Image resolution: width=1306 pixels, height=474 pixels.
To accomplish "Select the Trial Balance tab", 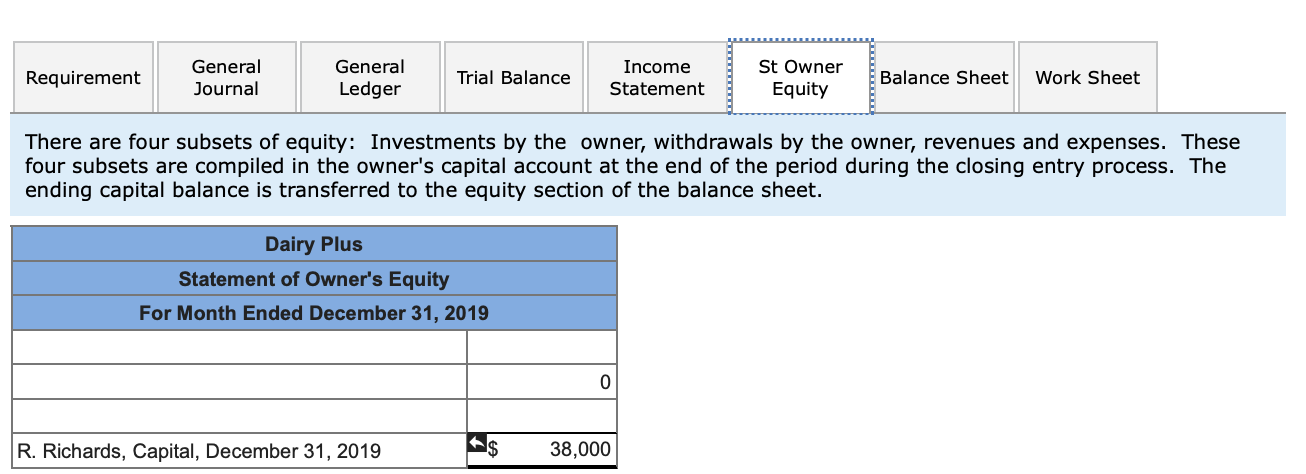I will (x=514, y=77).
